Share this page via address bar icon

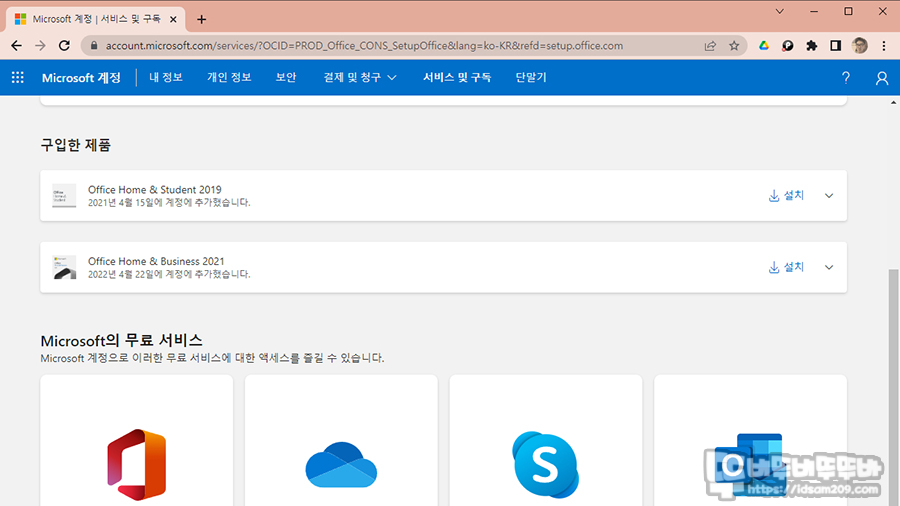point(710,46)
